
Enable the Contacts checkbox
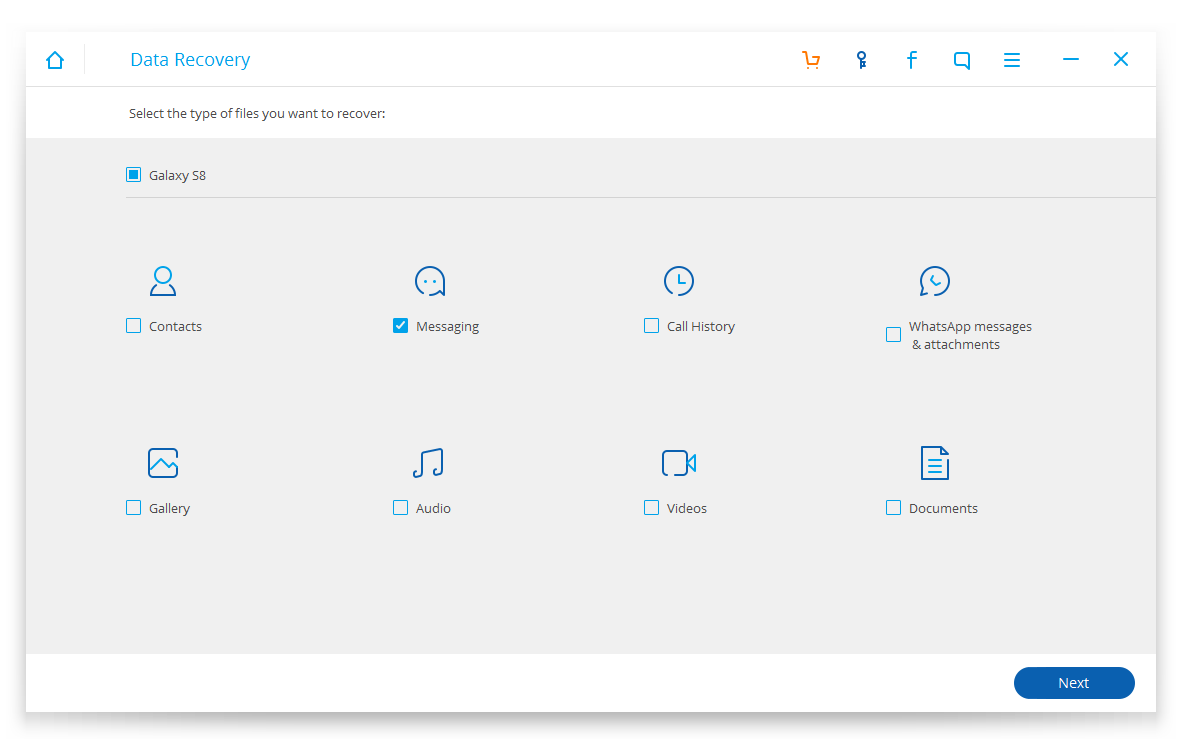(133, 326)
